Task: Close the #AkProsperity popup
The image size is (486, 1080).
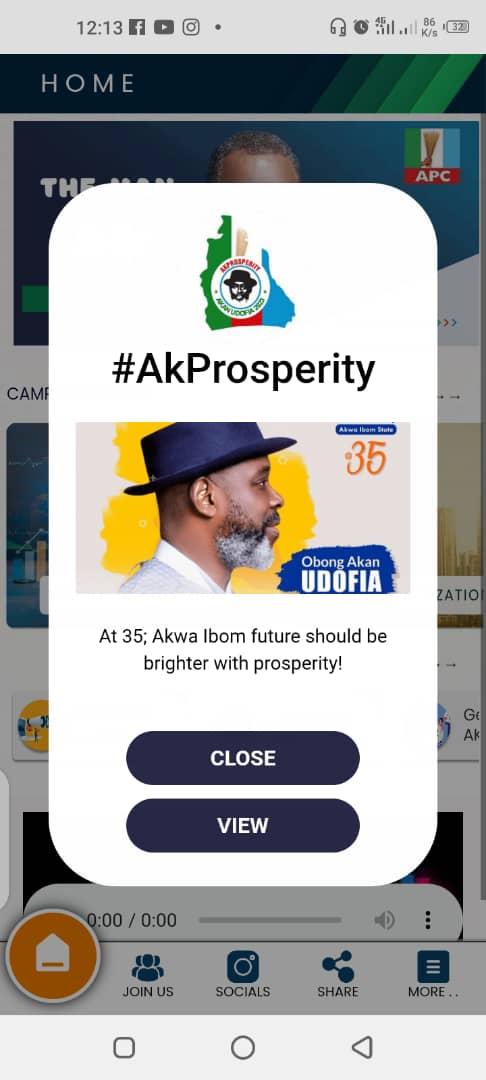Action: pyautogui.click(x=243, y=758)
